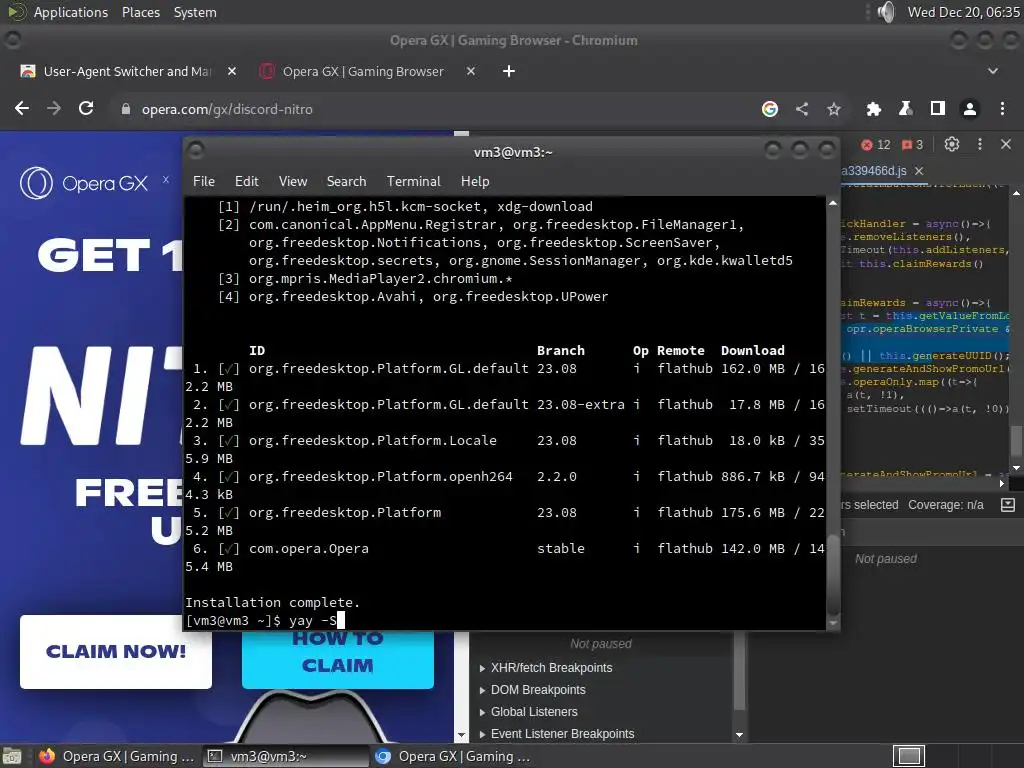Open DevTools settings gear
Image resolution: width=1024 pixels, height=768 pixels.
click(952, 144)
